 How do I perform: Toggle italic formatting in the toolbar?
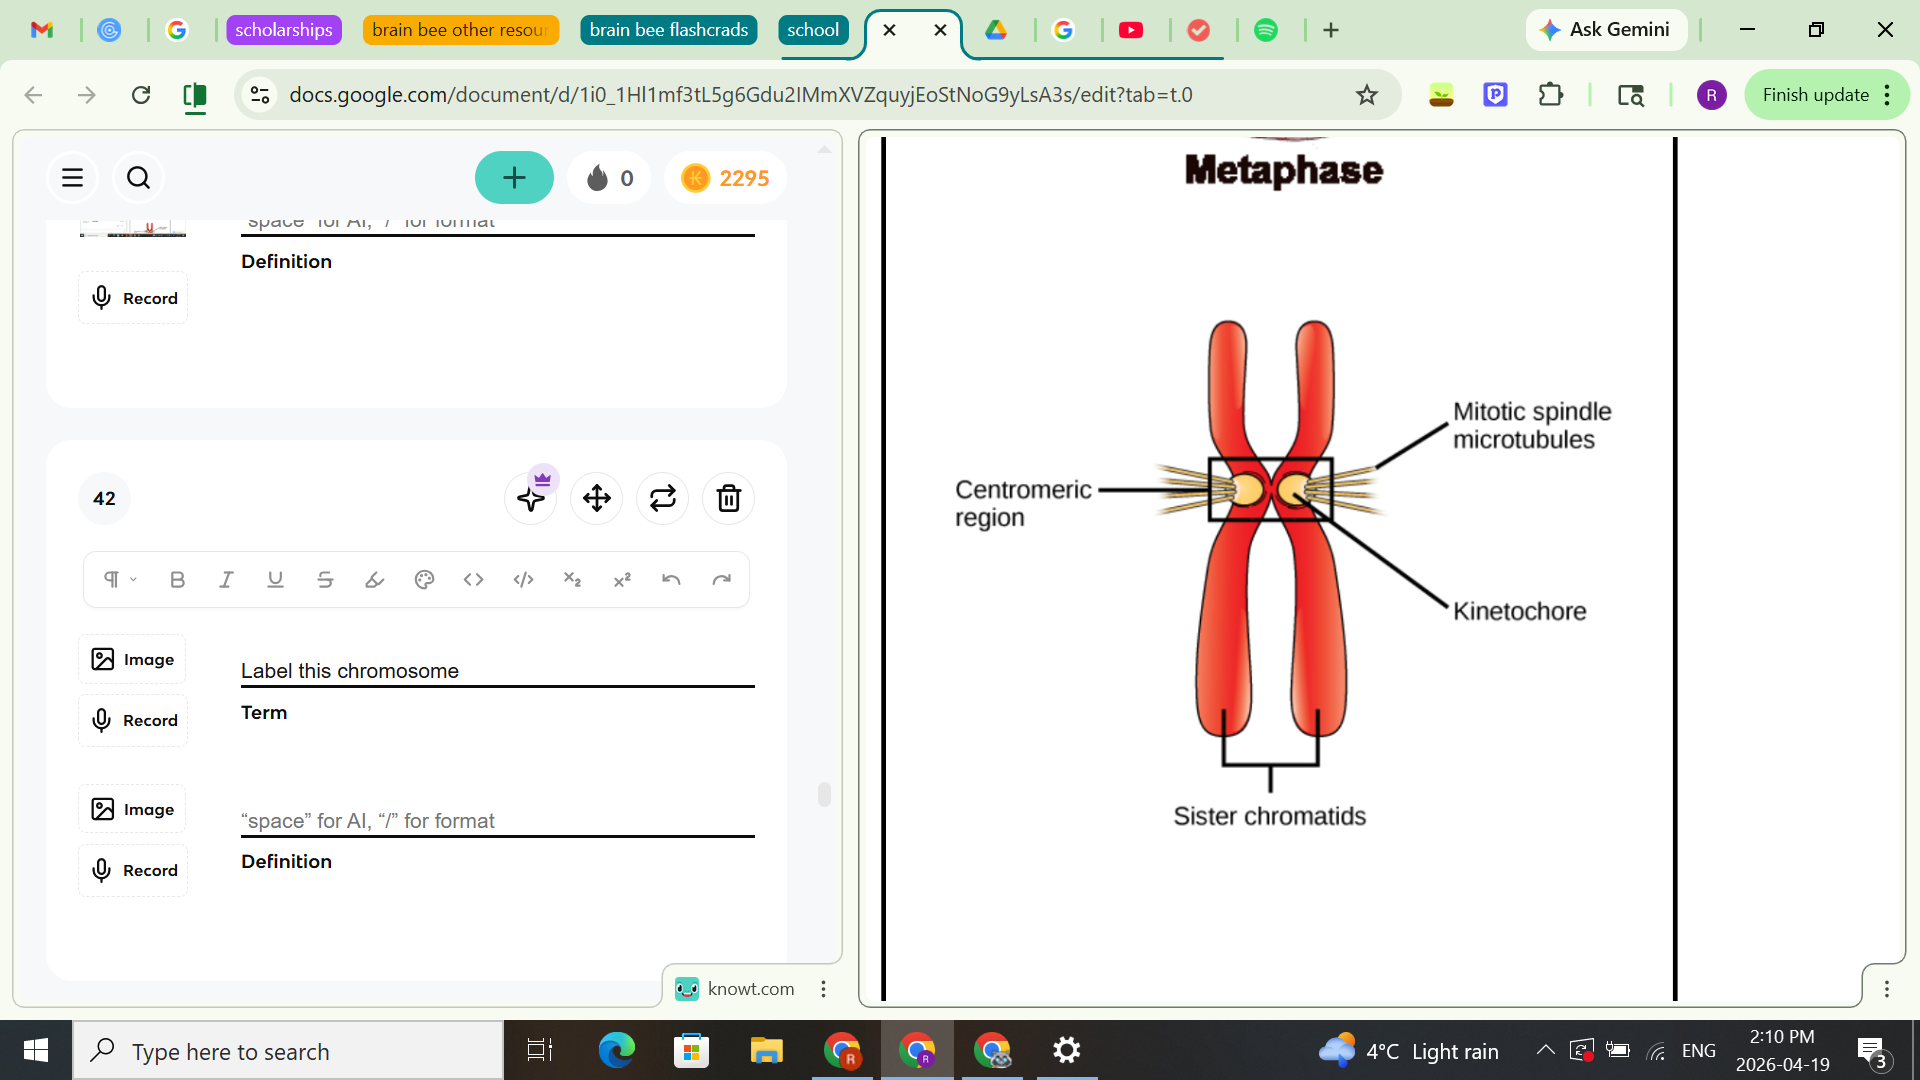pyautogui.click(x=226, y=579)
